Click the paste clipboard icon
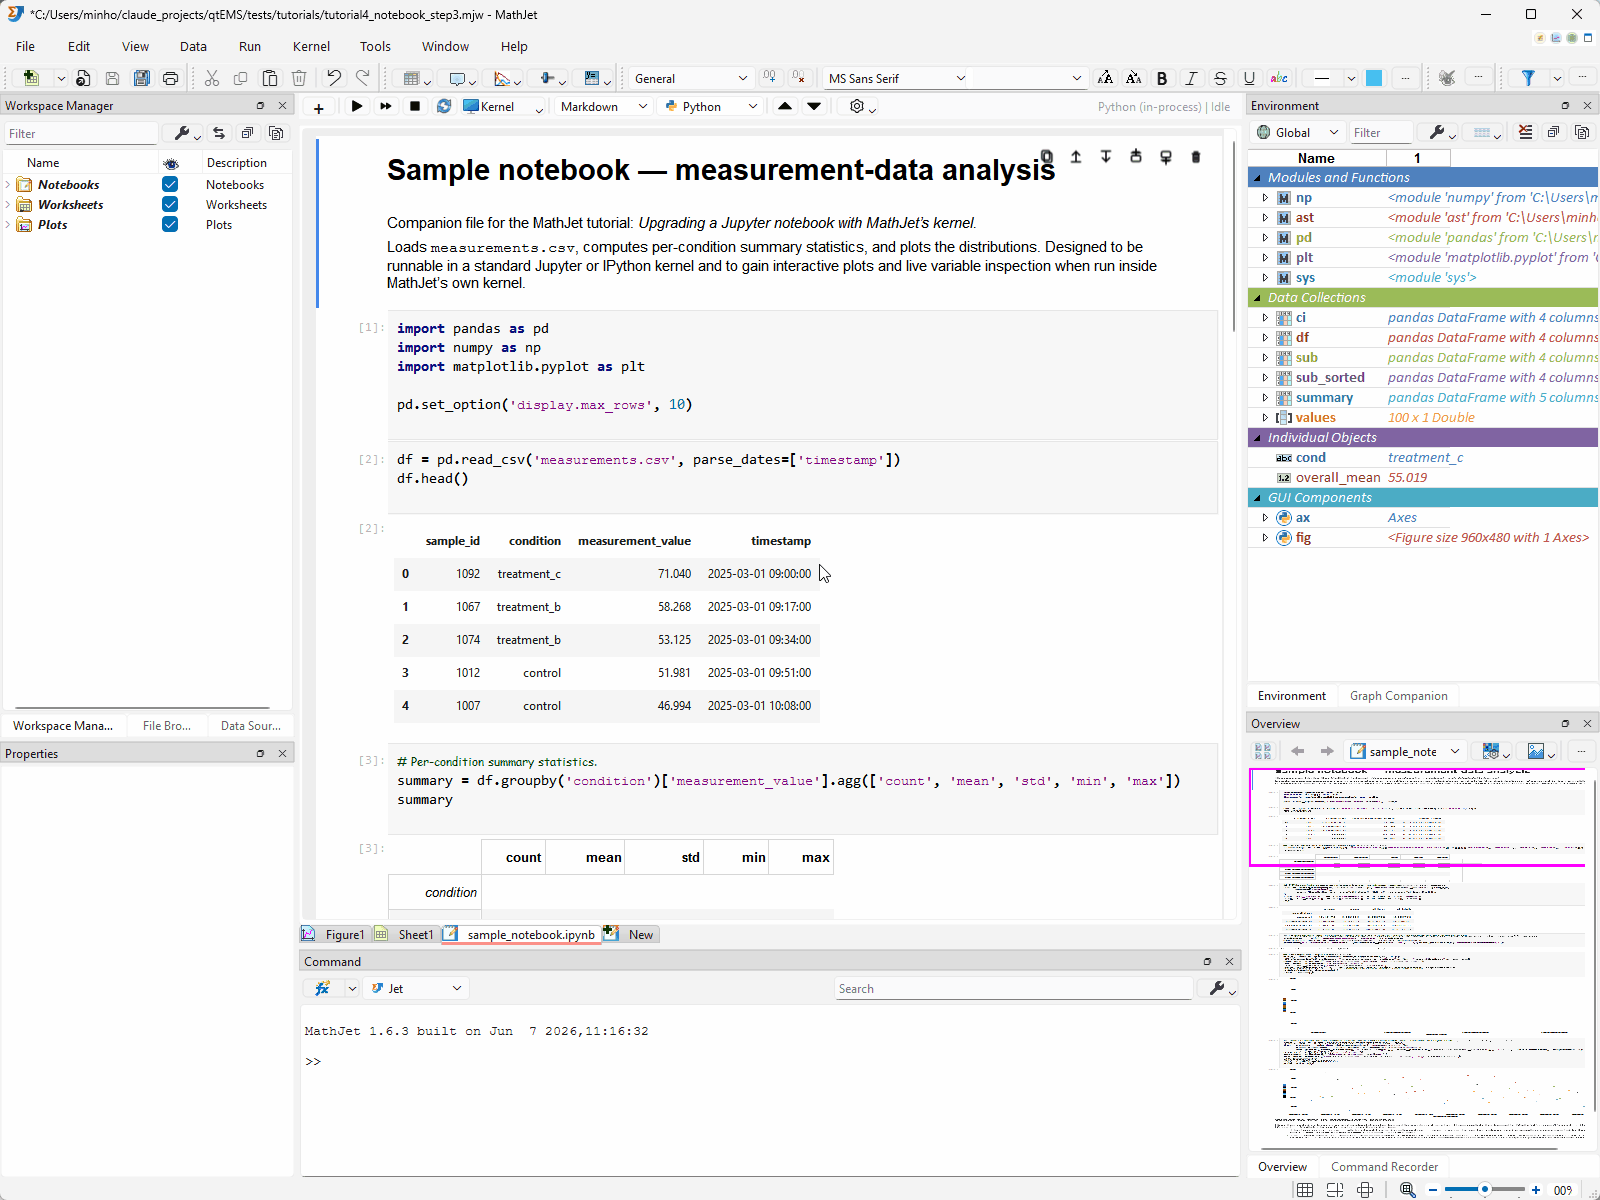The width and height of the screenshot is (1600, 1200). [x=270, y=78]
